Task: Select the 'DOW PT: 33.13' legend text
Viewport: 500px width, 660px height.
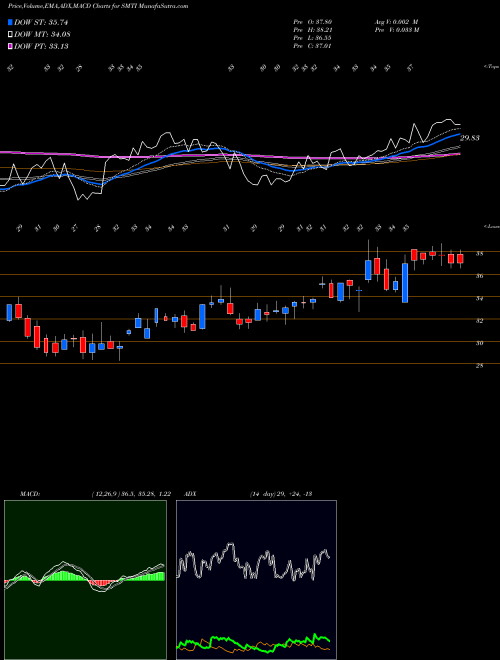Action: point(41,46)
